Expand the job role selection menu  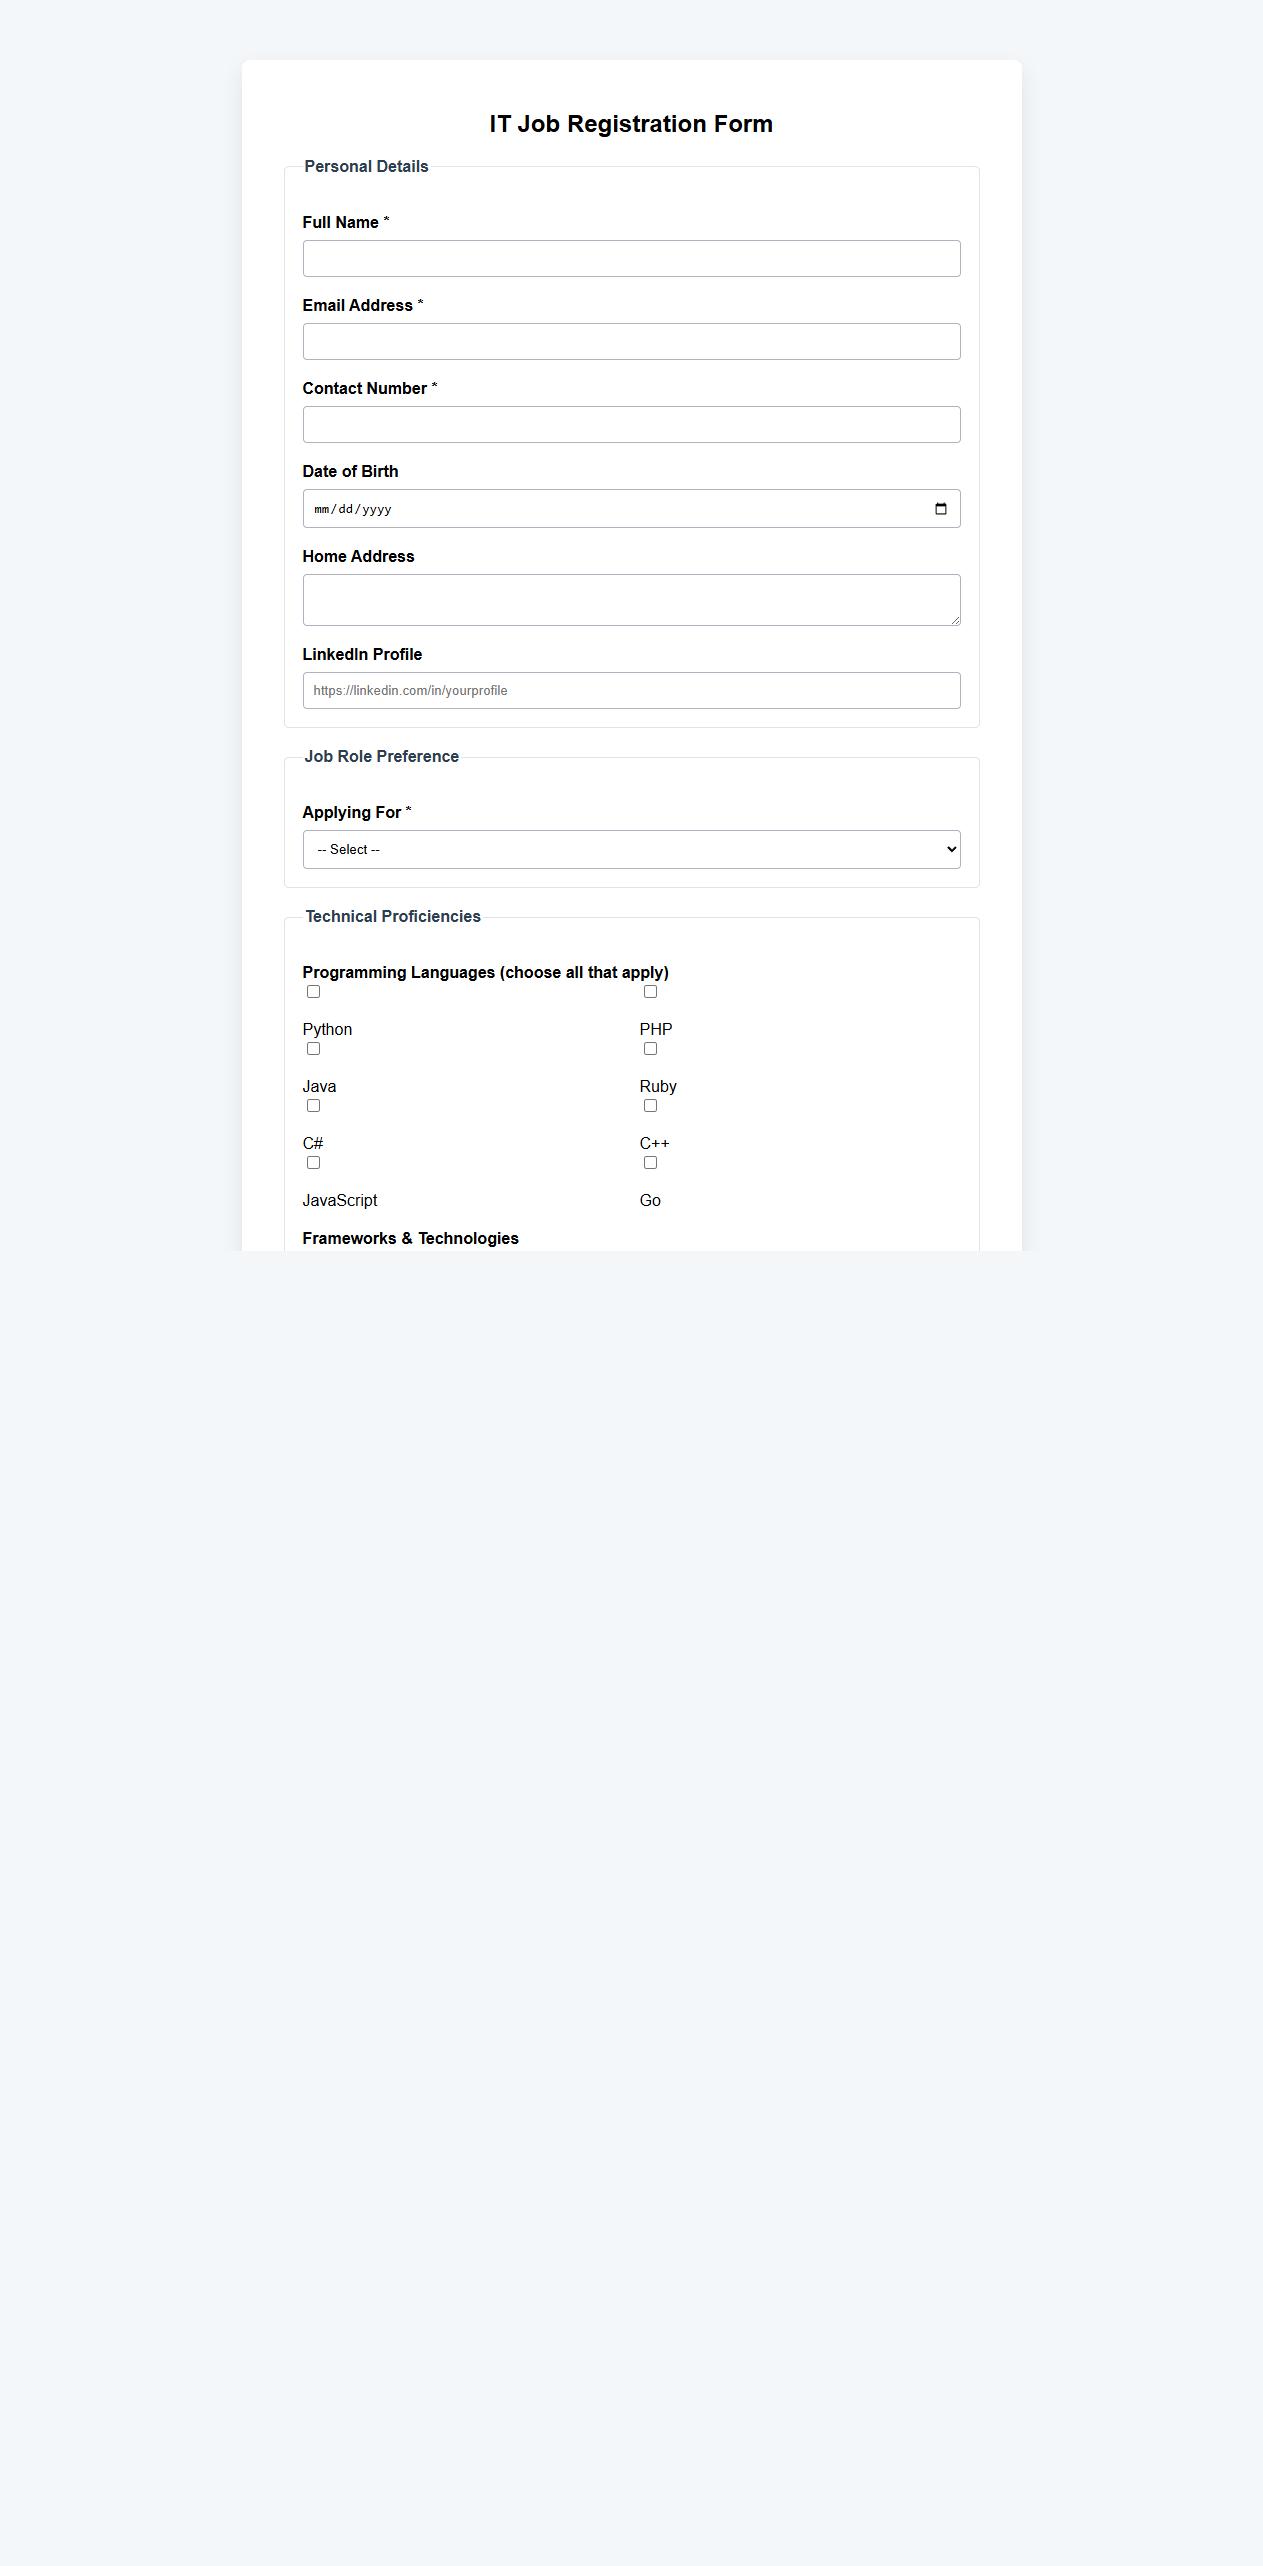(x=631, y=849)
